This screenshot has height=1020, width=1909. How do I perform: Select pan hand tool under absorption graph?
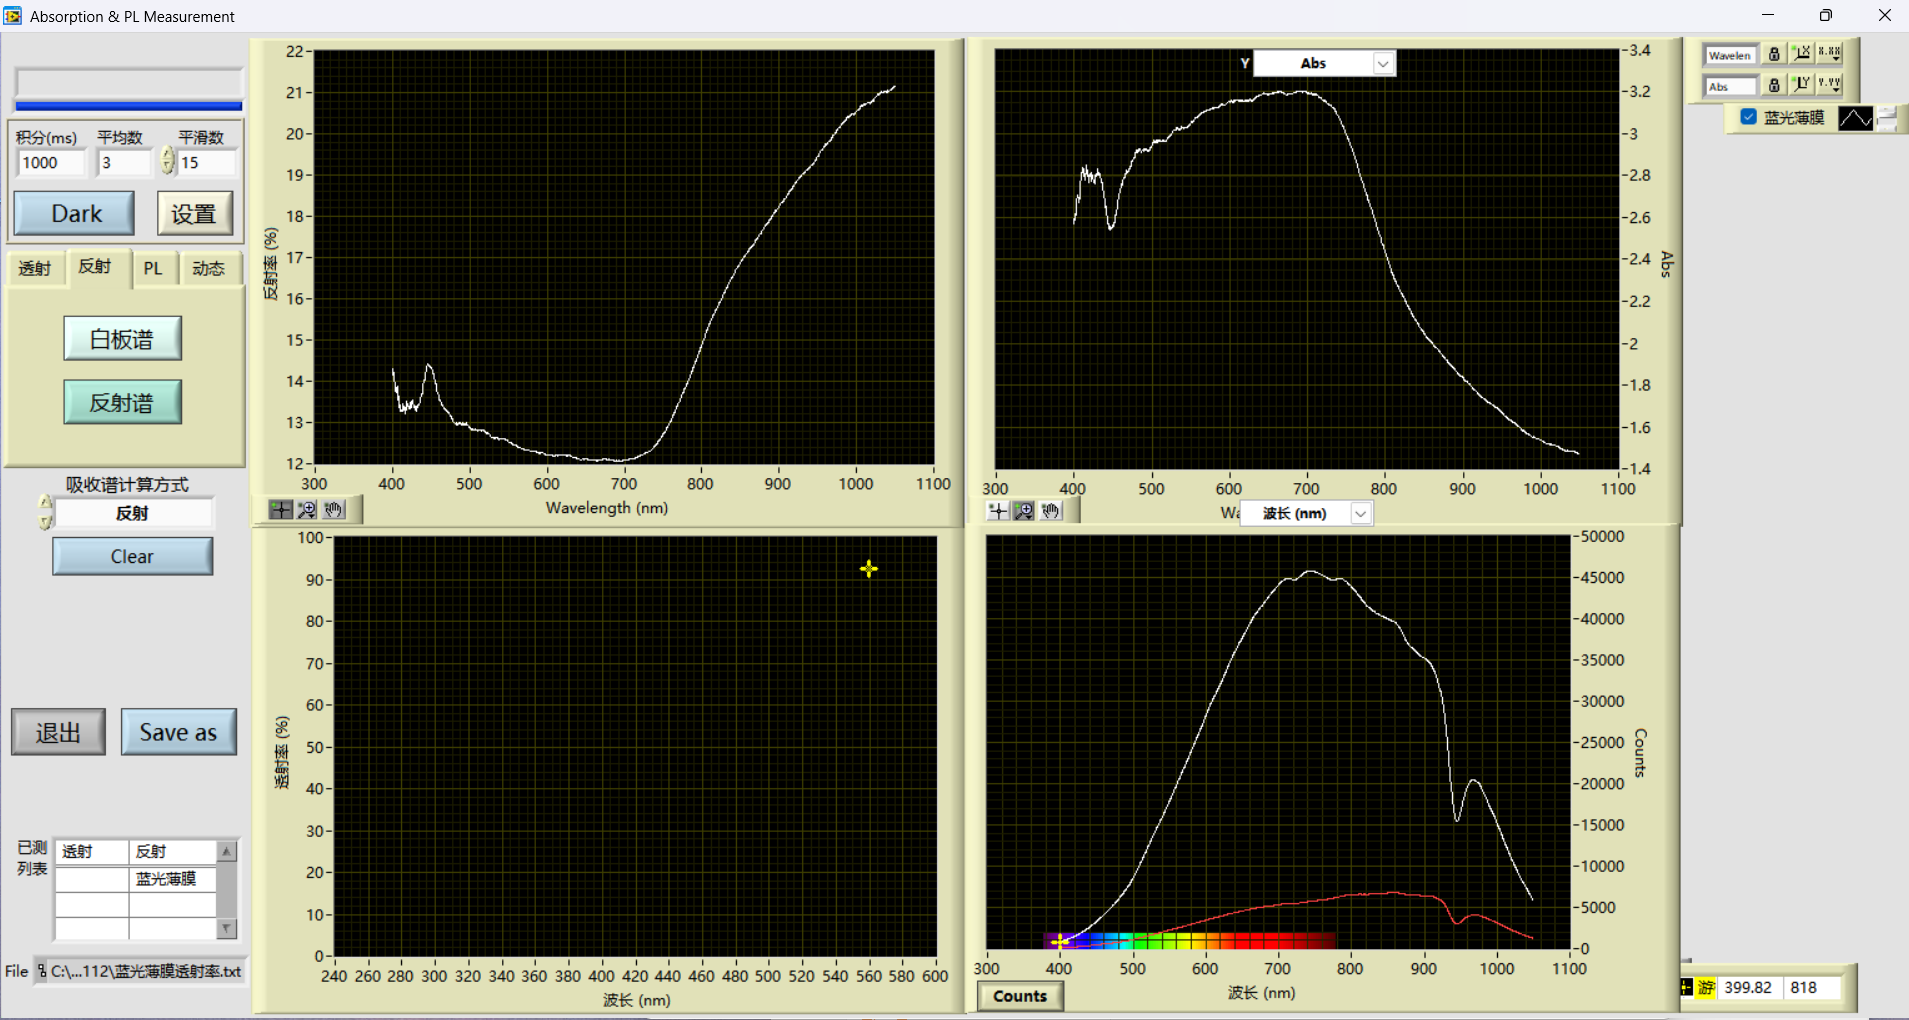pyautogui.click(x=1050, y=511)
